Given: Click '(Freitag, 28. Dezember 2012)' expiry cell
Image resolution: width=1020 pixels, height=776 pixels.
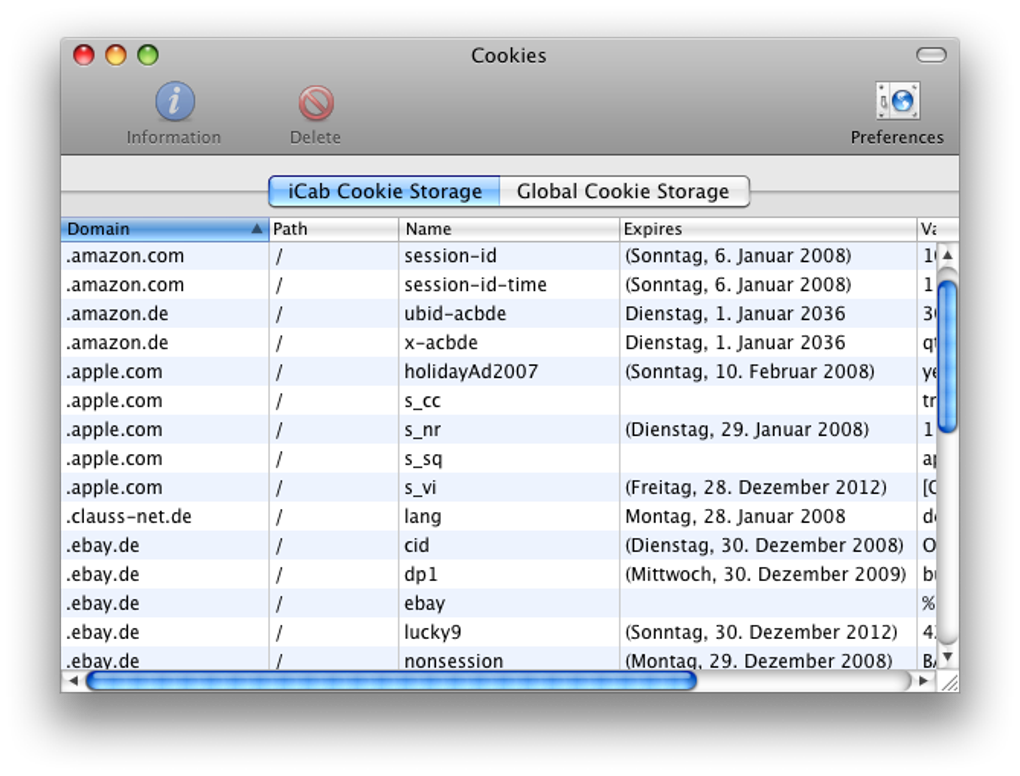Looking at the screenshot, I should tap(768, 487).
